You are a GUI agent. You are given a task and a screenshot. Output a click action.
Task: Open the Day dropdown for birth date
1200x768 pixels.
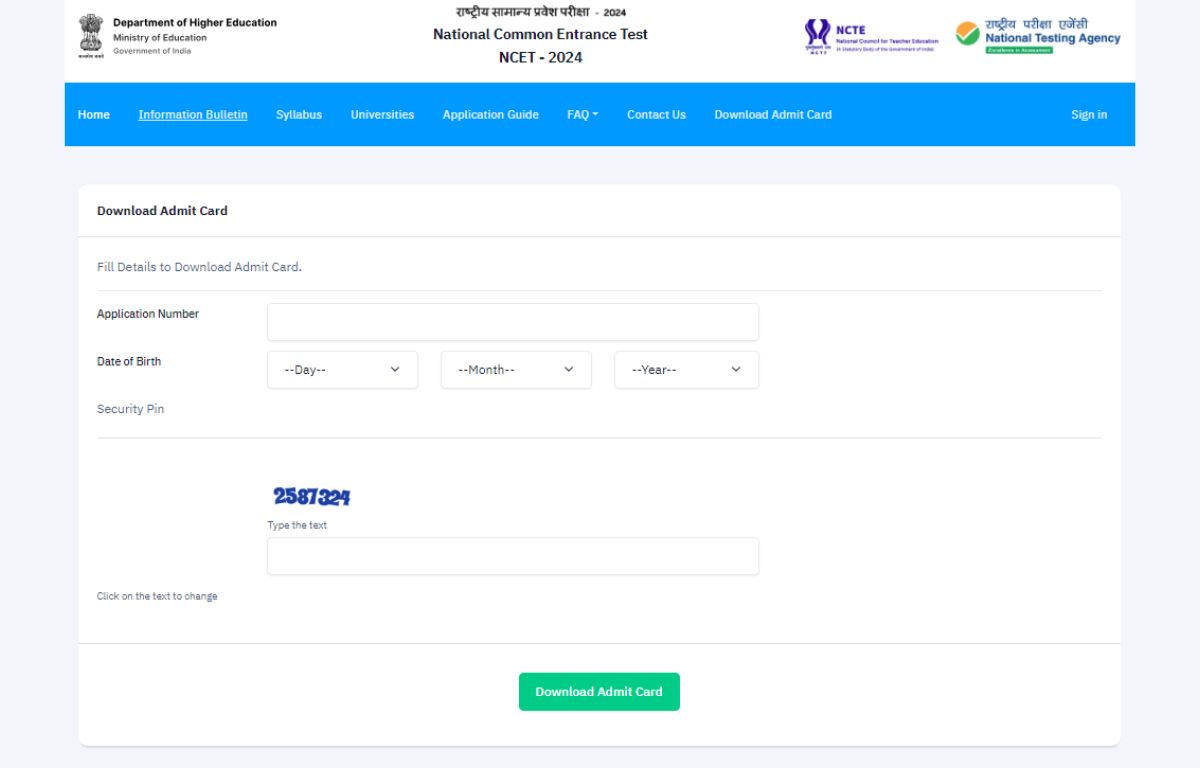(x=342, y=370)
